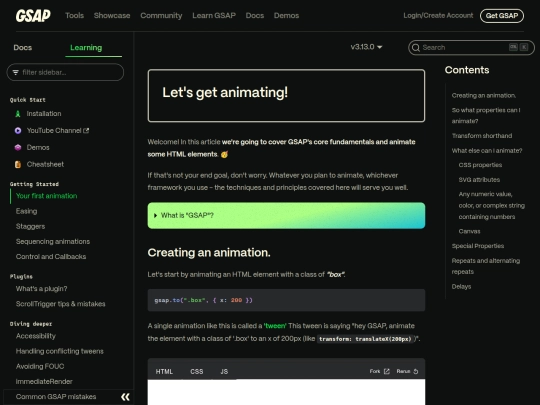
Task: Open the Community menu
Action: click(161, 15)
